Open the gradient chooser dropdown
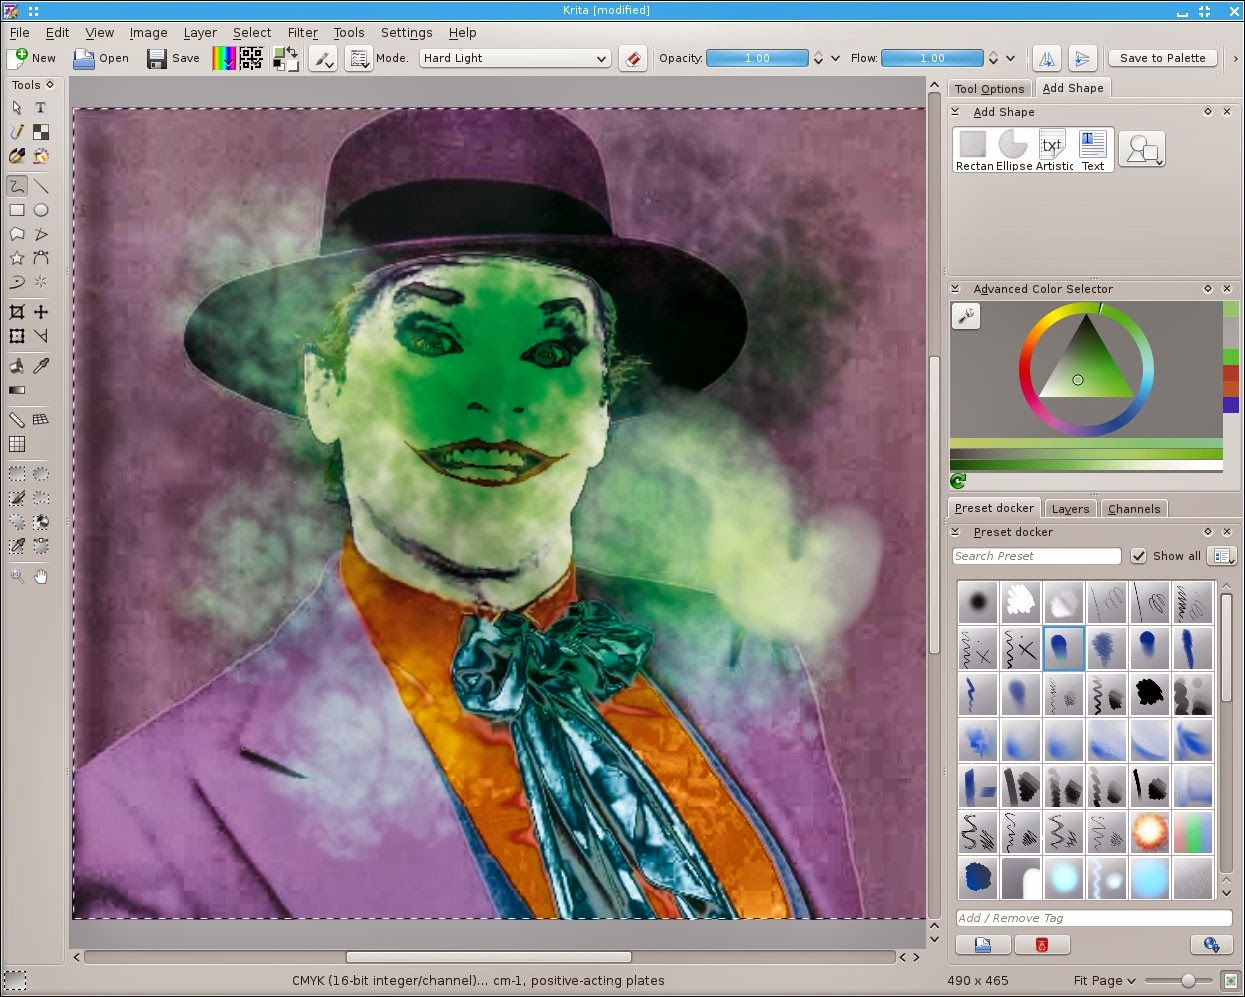This screenshot has width=1245, height=997. point(224,58)
